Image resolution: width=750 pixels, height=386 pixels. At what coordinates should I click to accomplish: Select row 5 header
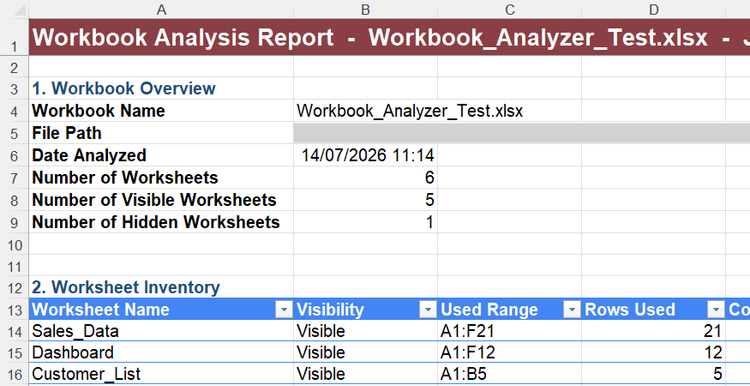(14, 133)
